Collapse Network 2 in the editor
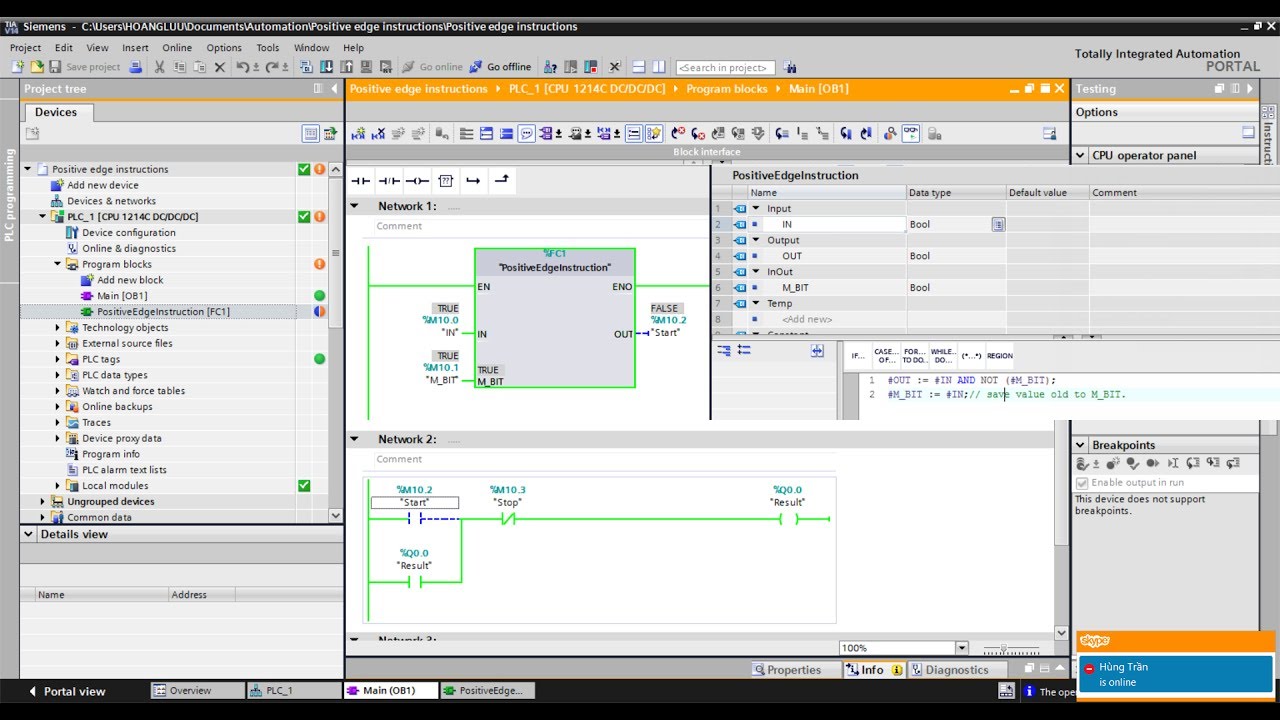 tap(354, 439)
